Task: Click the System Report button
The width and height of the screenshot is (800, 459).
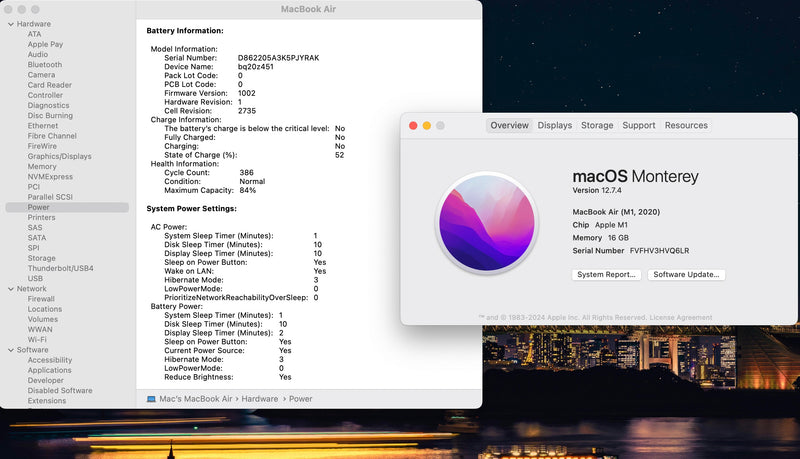Action: pyautogui.click(x=606, y=274)
